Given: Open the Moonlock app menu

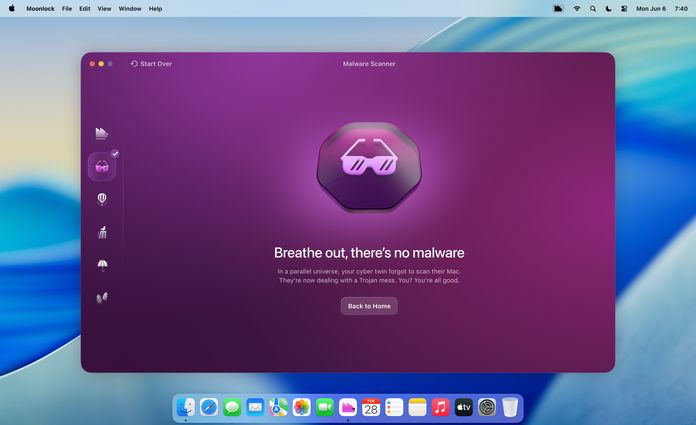Looking at the screenshot, I should 40,8.
